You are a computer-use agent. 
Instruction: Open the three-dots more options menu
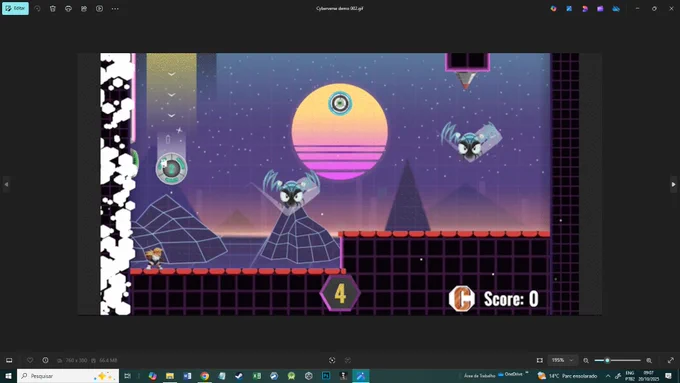[115, 9]
